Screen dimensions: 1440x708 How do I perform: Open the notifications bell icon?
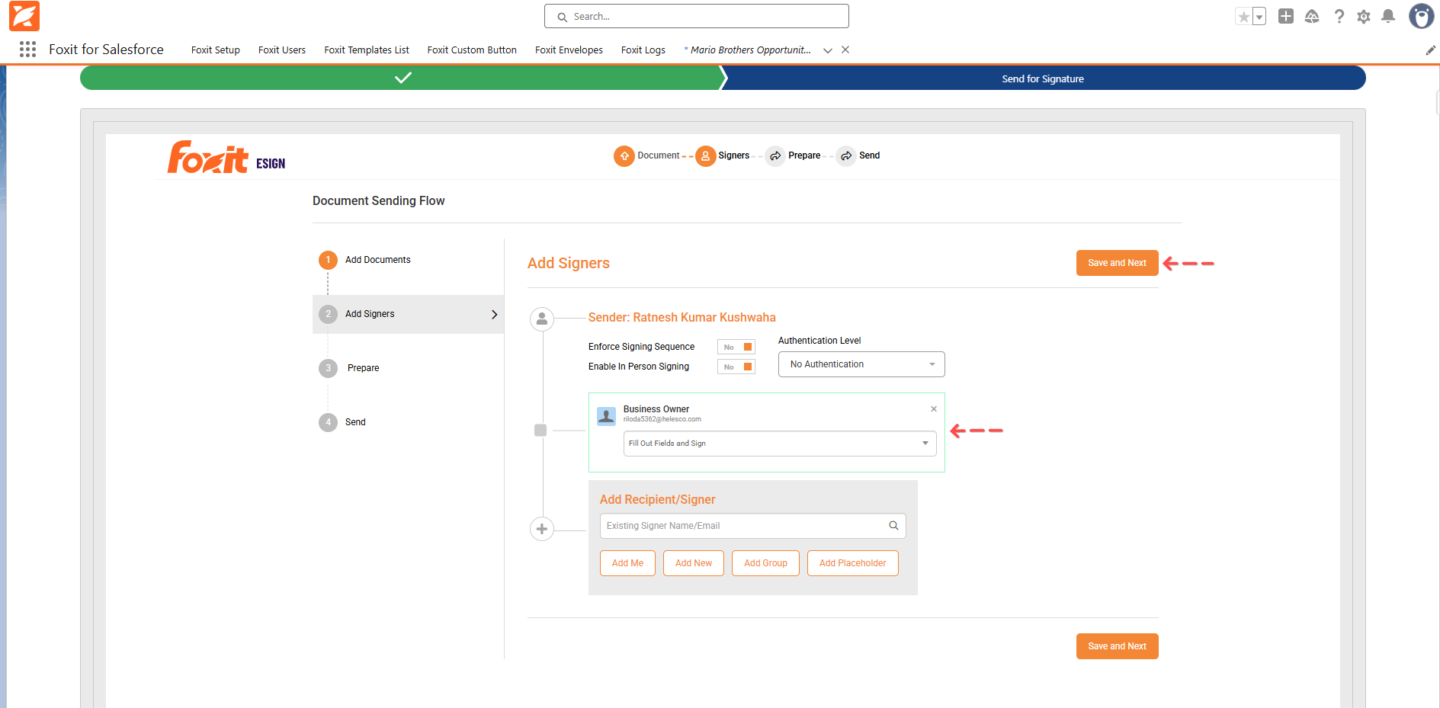(x=1388, y=16)
